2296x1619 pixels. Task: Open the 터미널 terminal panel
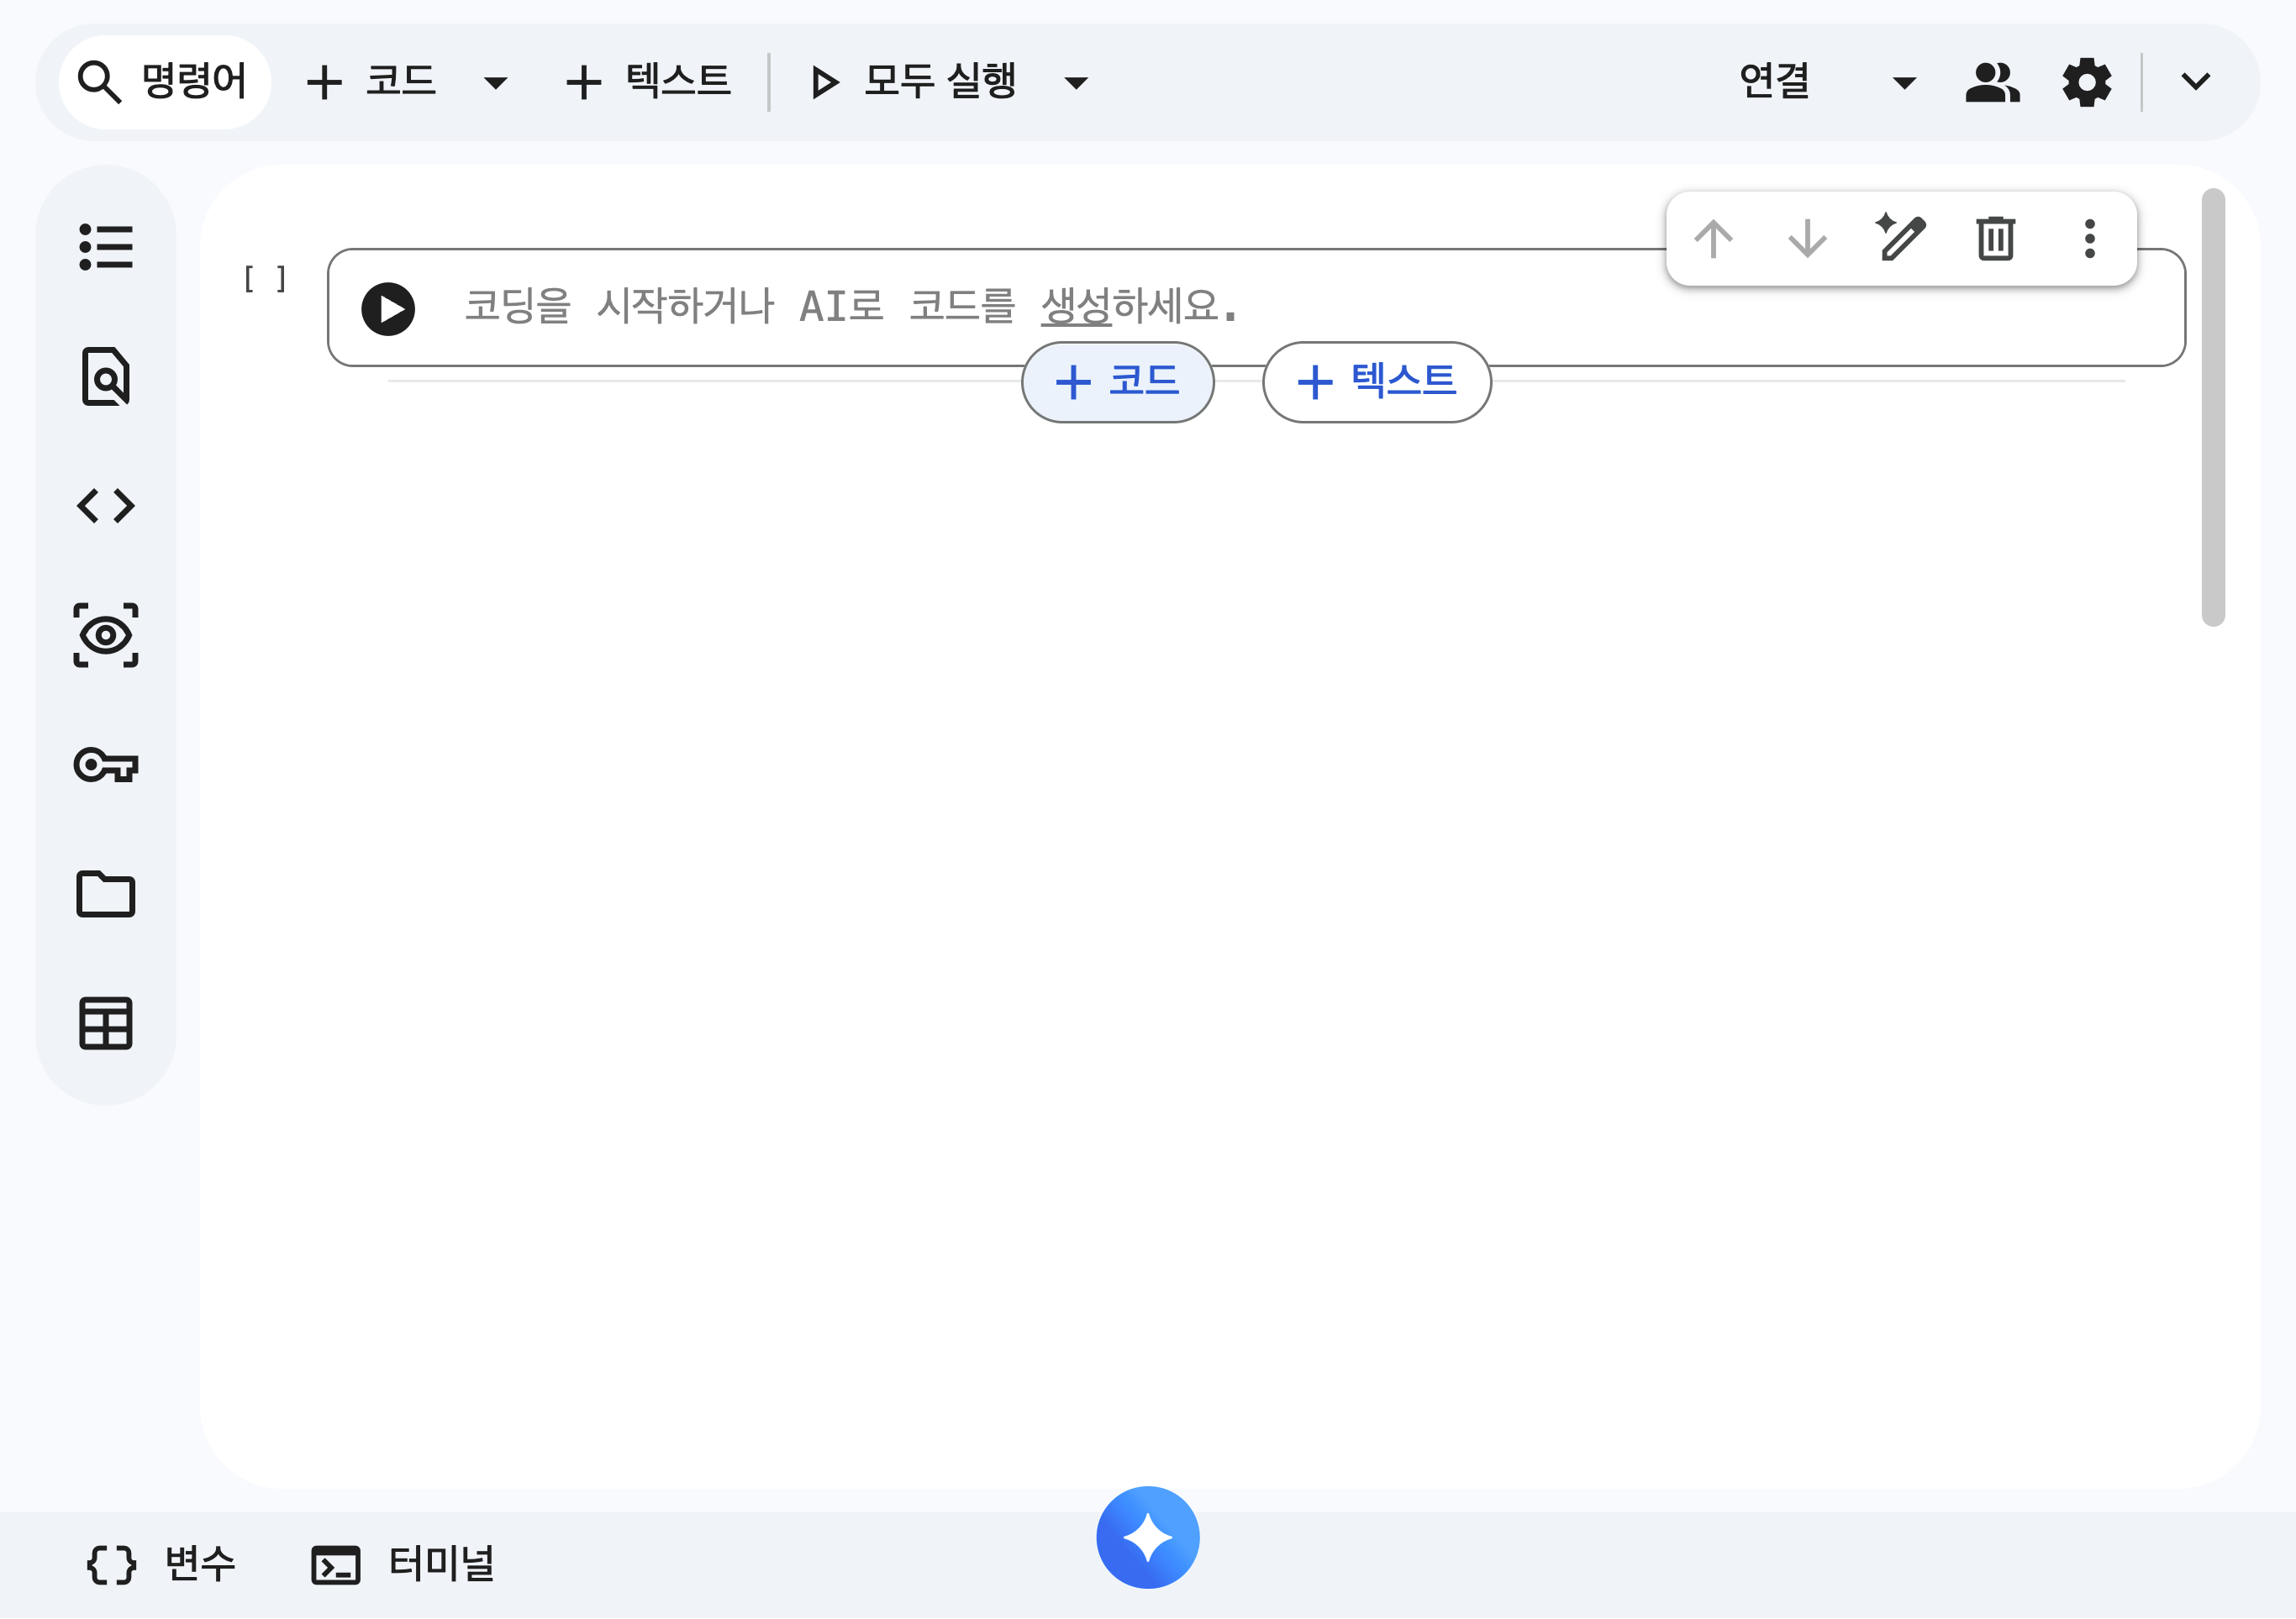[403, 1564]
